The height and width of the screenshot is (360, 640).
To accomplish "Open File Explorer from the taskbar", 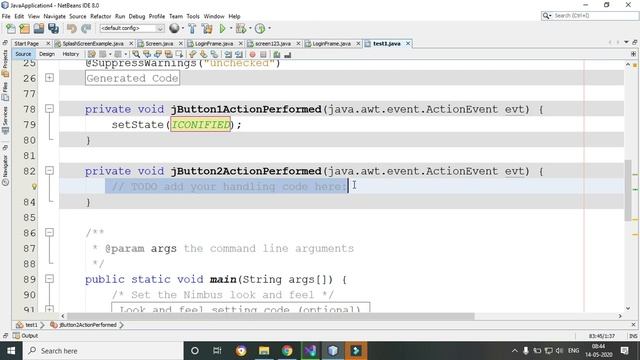I will coord(264,351).
